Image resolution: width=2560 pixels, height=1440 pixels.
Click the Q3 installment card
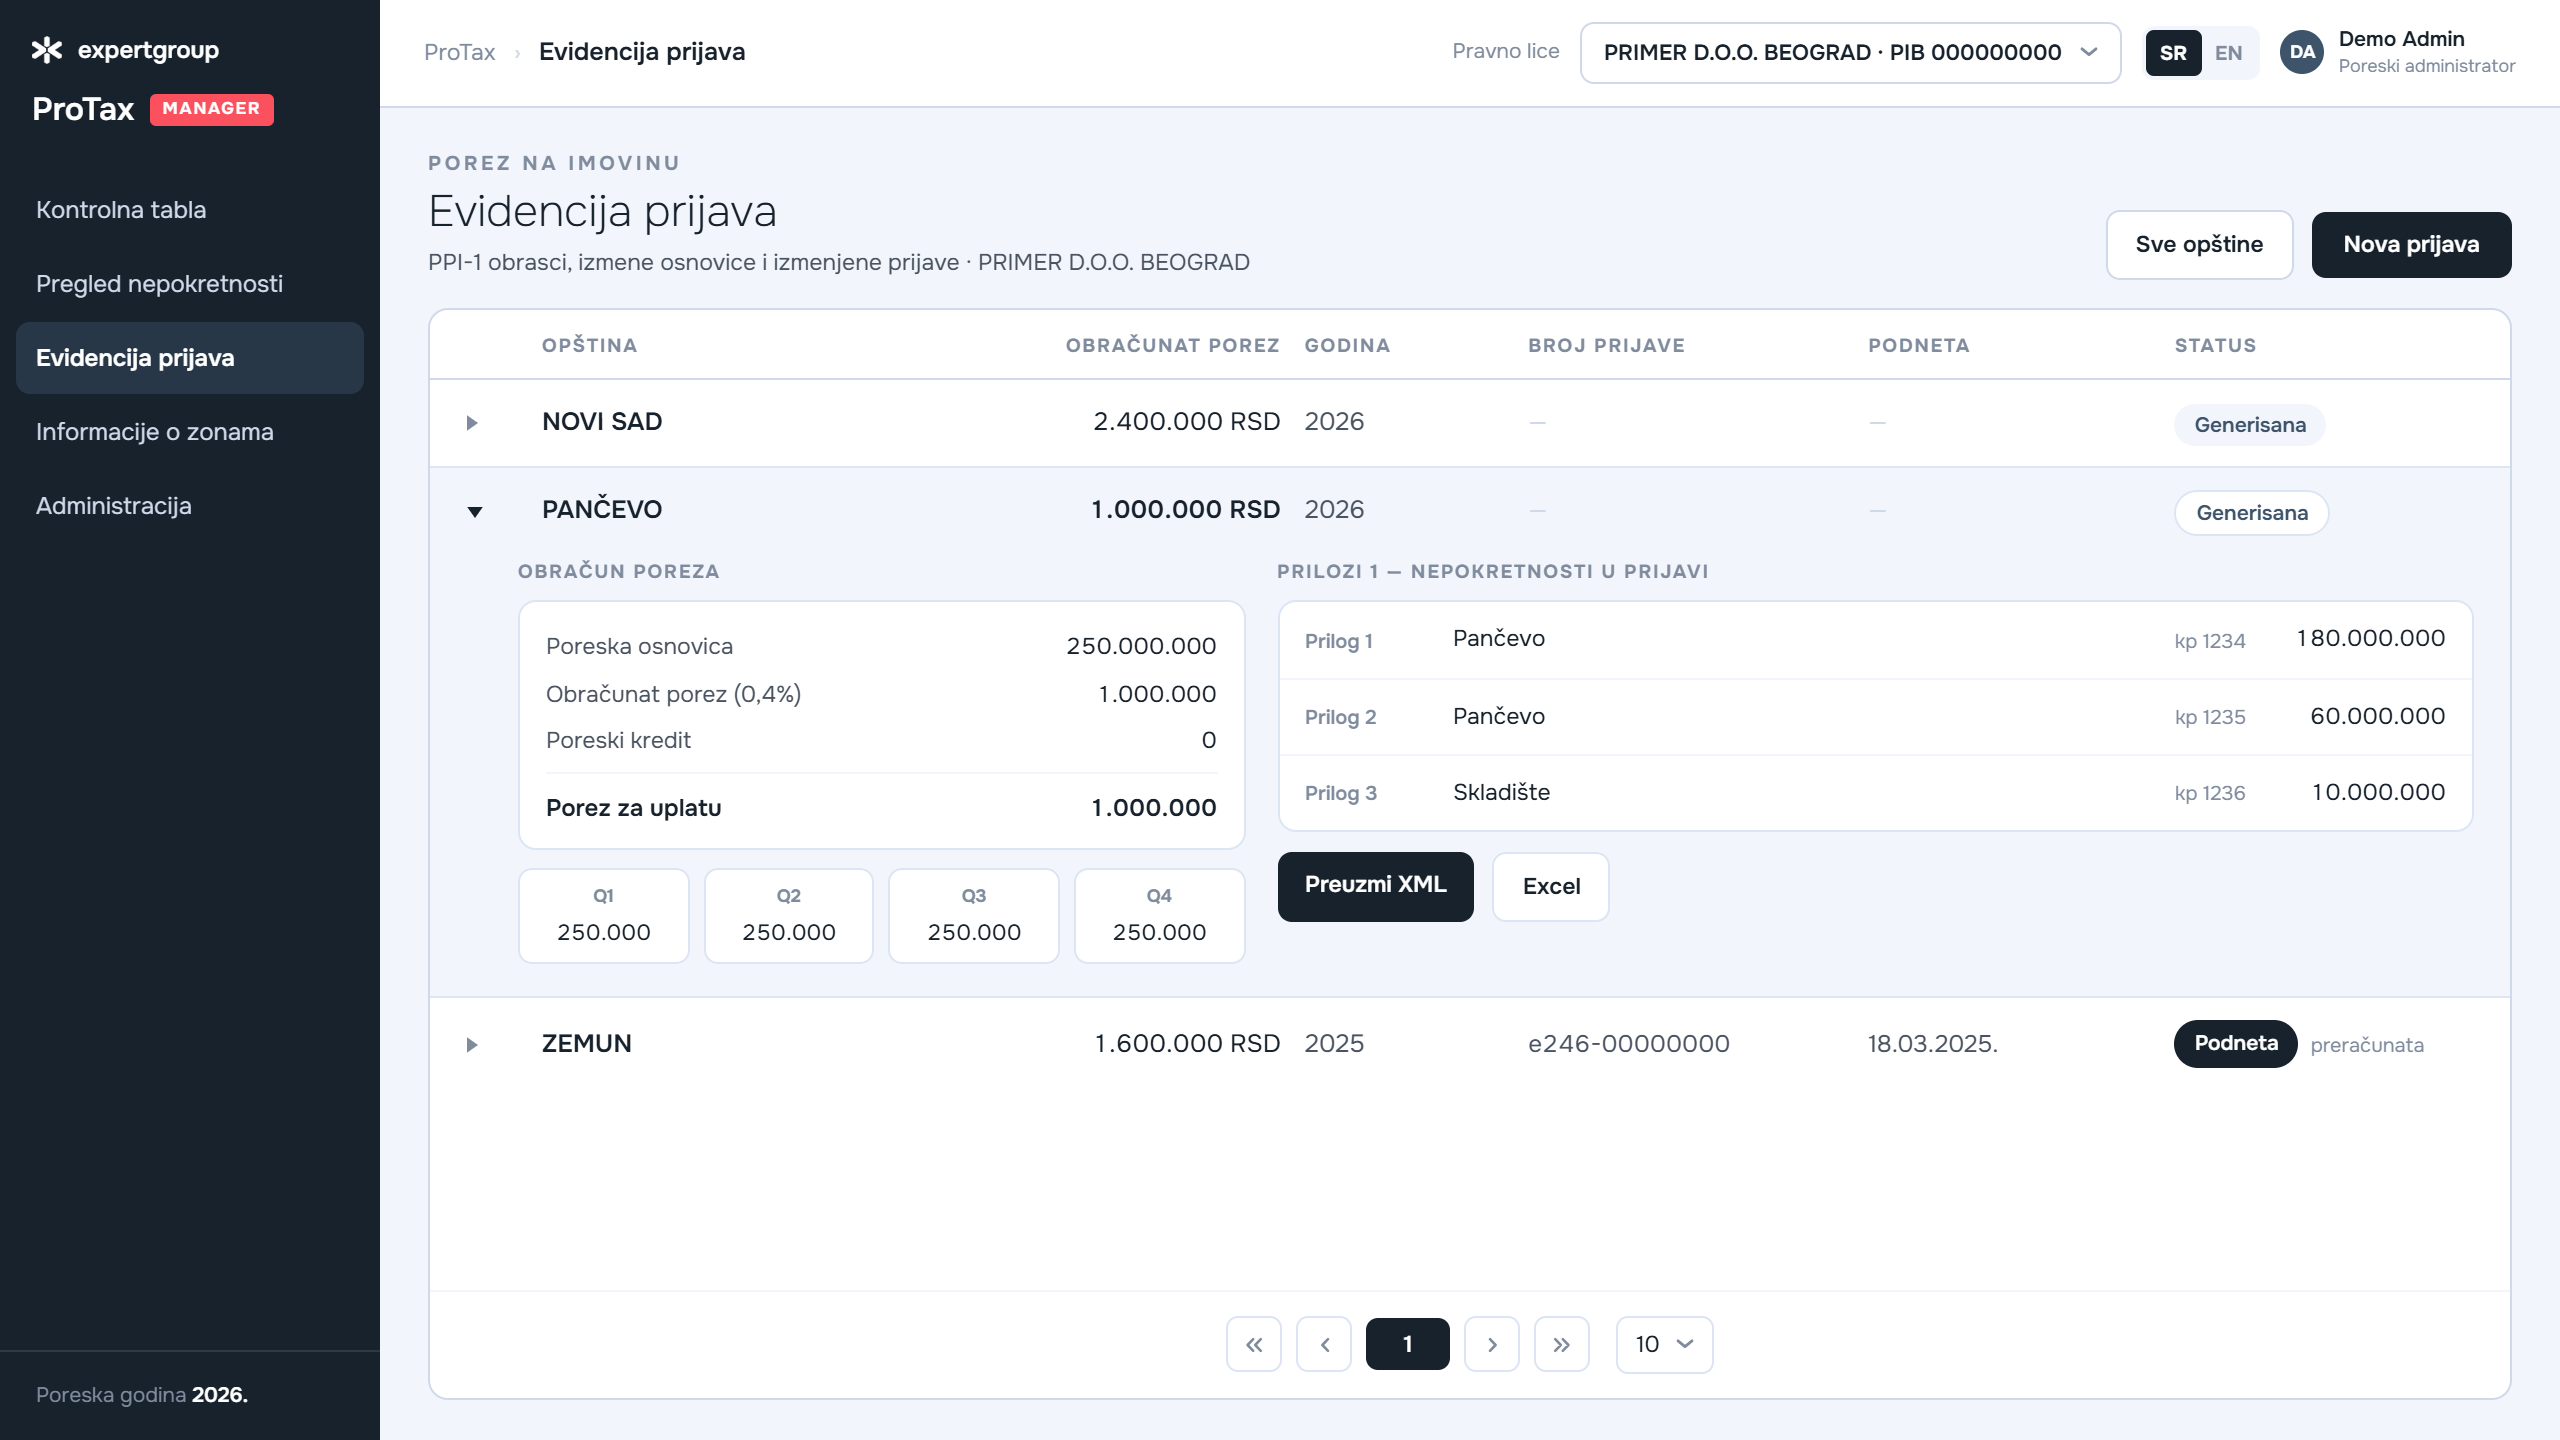click(x=974, y=916)
